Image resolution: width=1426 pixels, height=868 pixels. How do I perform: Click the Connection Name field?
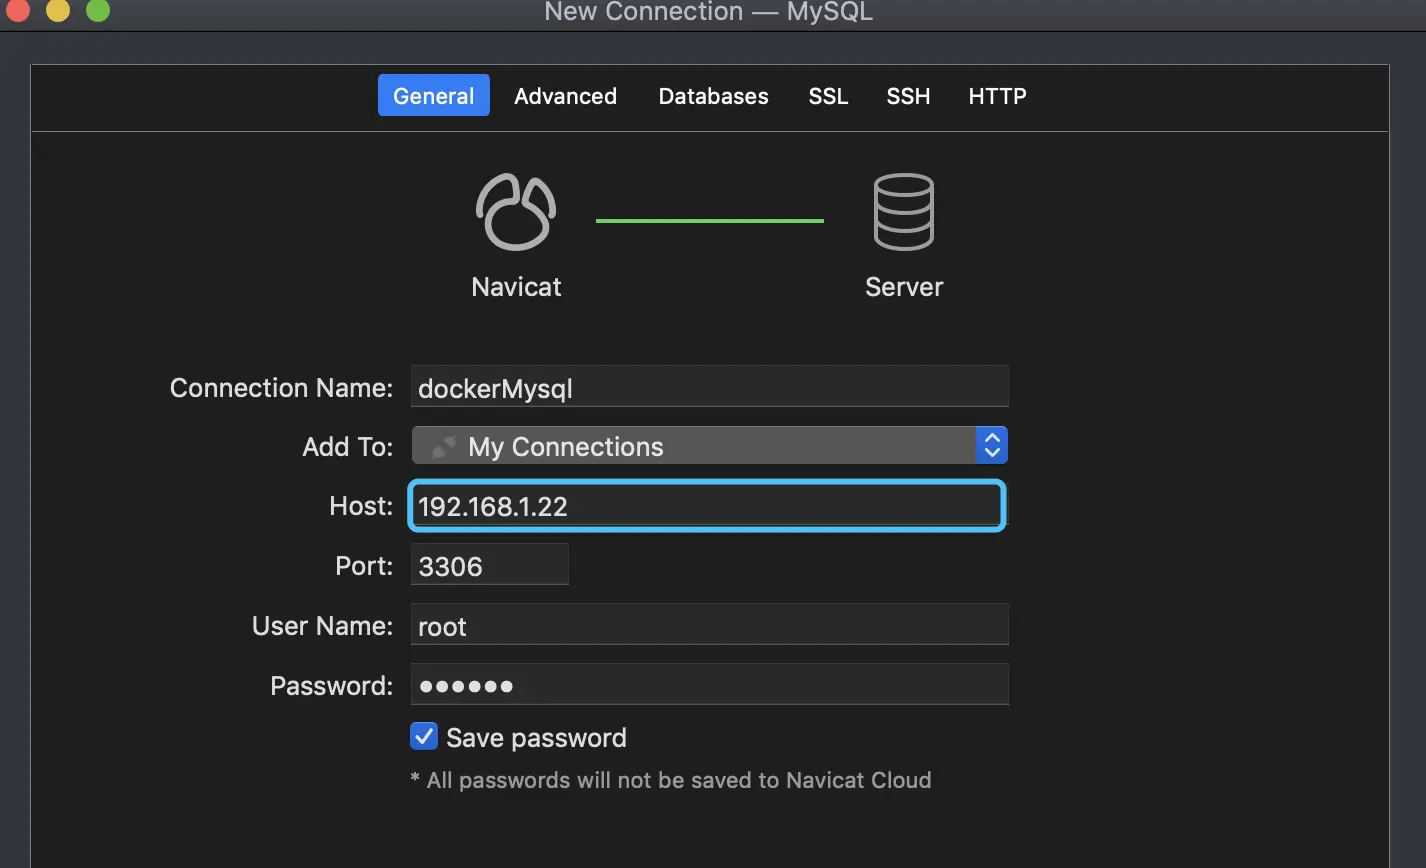point(709,387)
